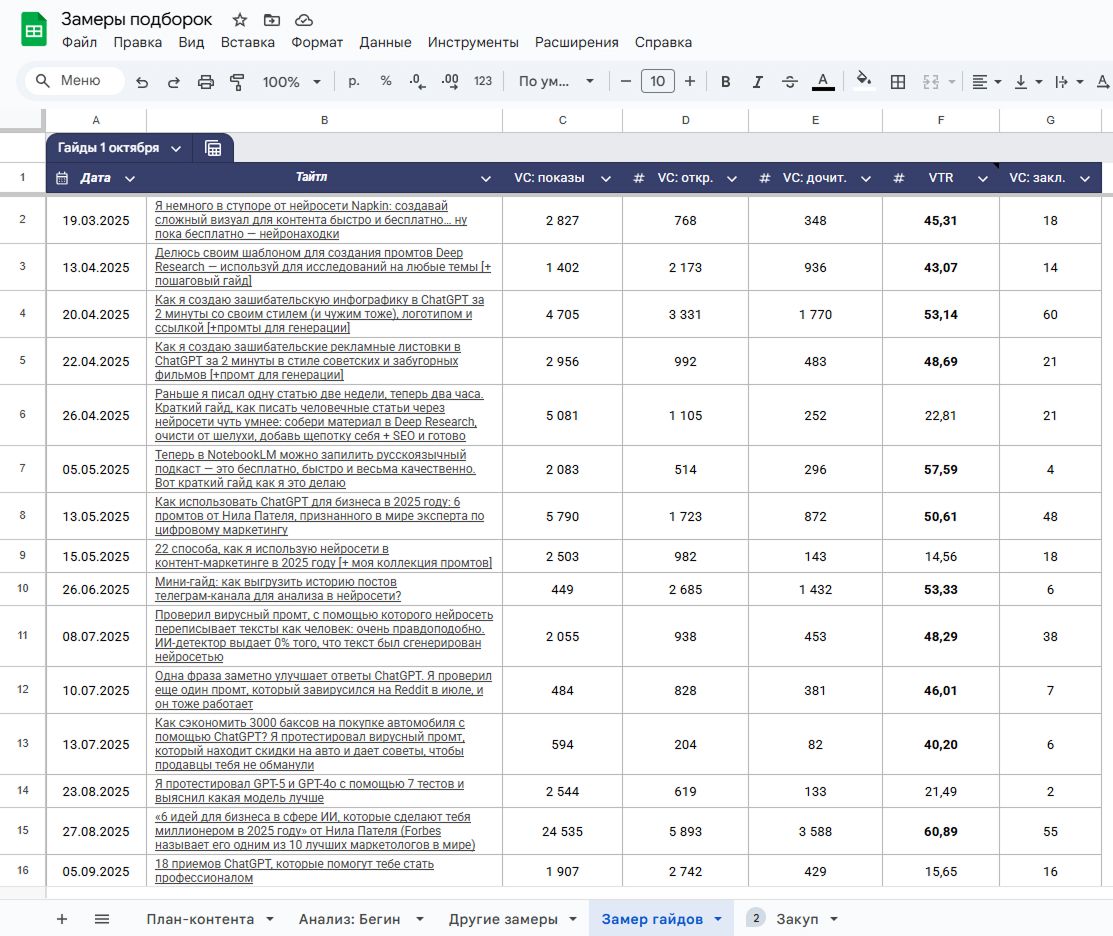Open the Данные menu

385,42
